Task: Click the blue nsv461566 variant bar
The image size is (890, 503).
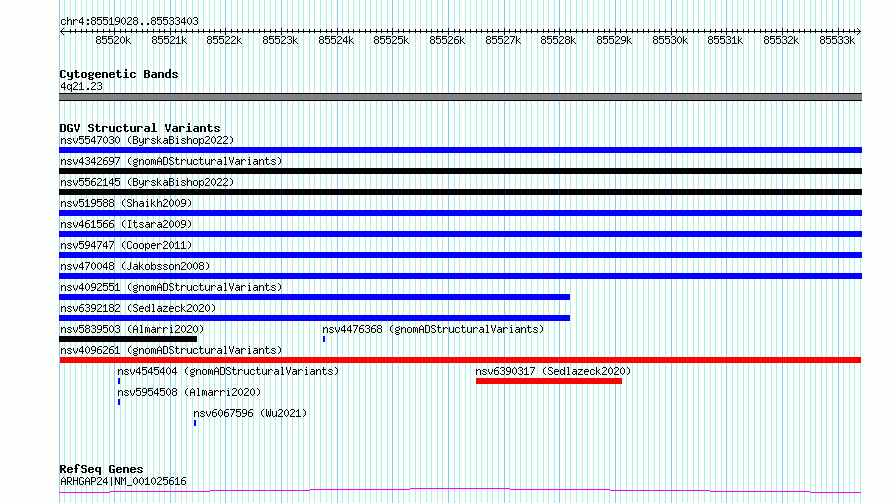Action: click(460, 234)
